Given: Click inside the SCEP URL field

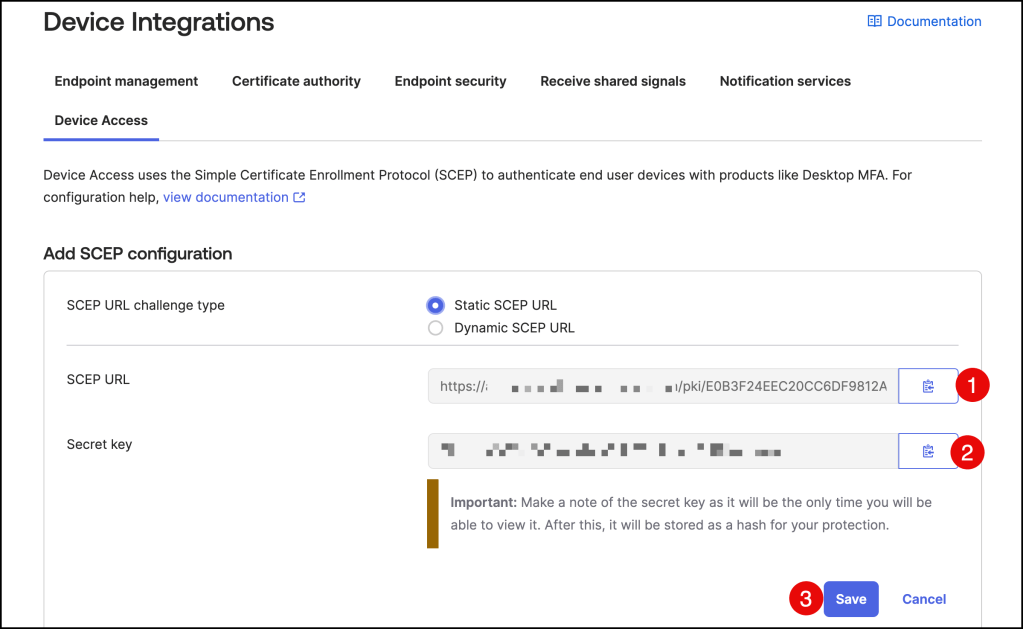Looking at the screenshot, I should tap(662, 386).
